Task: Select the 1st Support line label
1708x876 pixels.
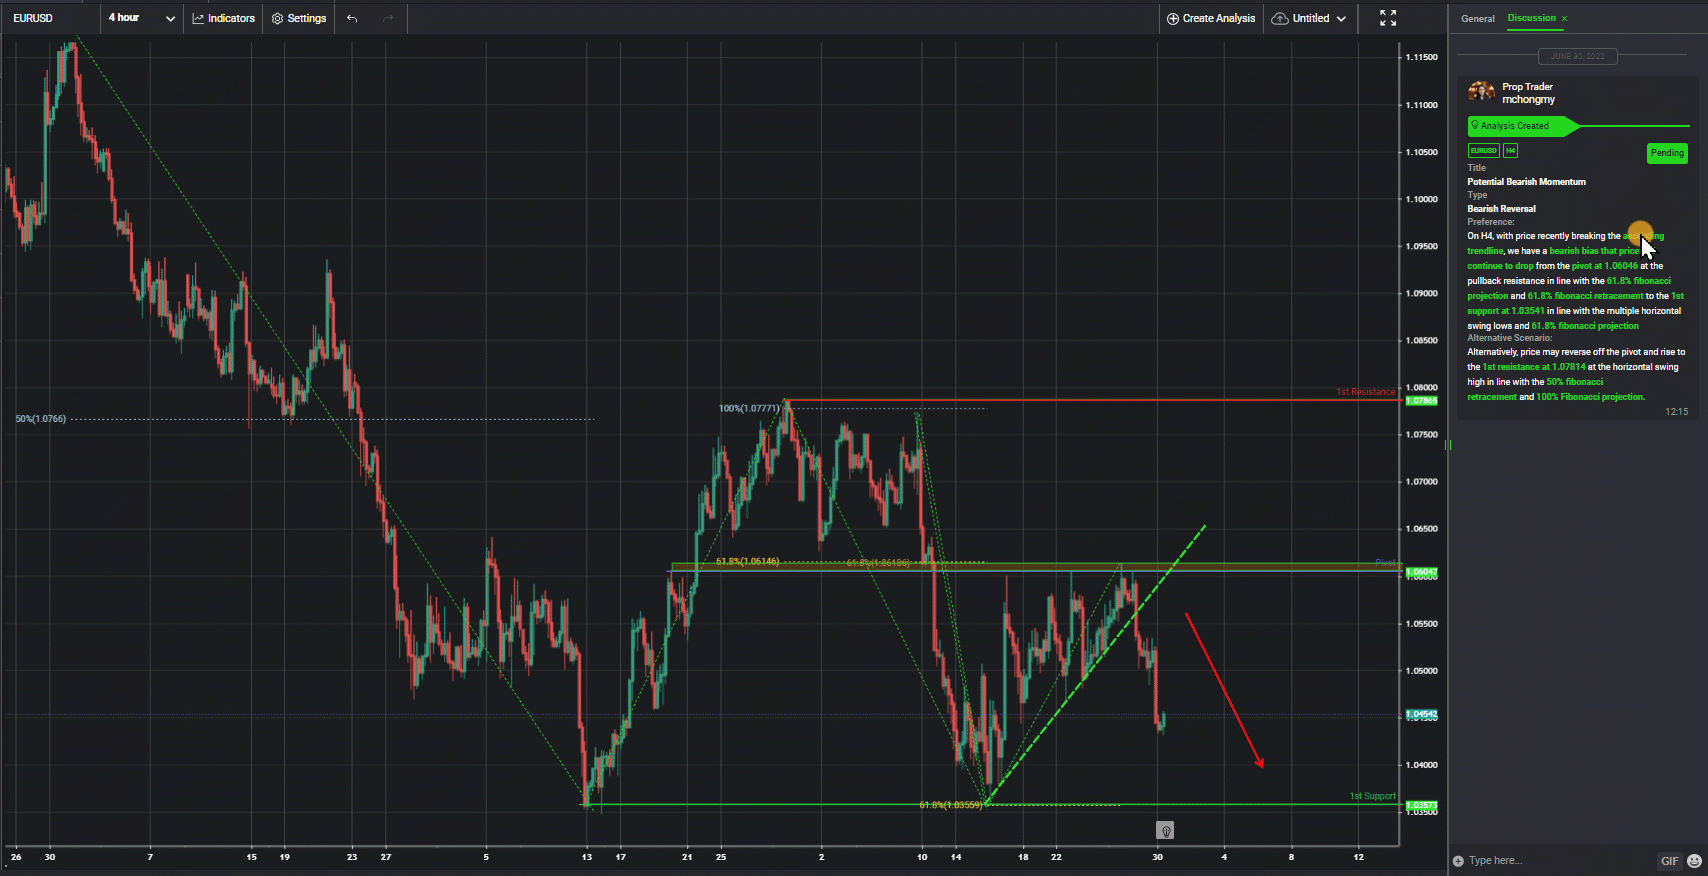Action: pyautogui.click(x=1372, y=796)
